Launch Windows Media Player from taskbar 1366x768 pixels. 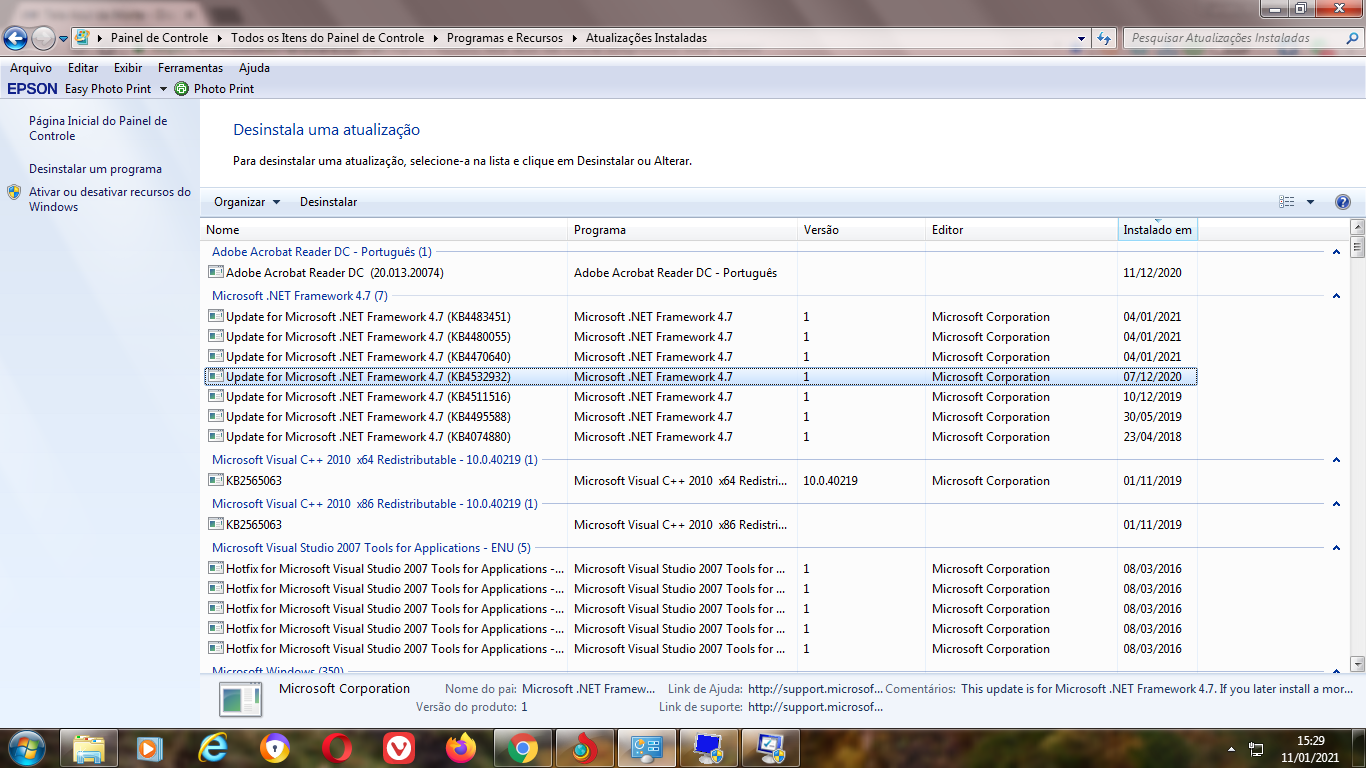(x=150, y=748)
